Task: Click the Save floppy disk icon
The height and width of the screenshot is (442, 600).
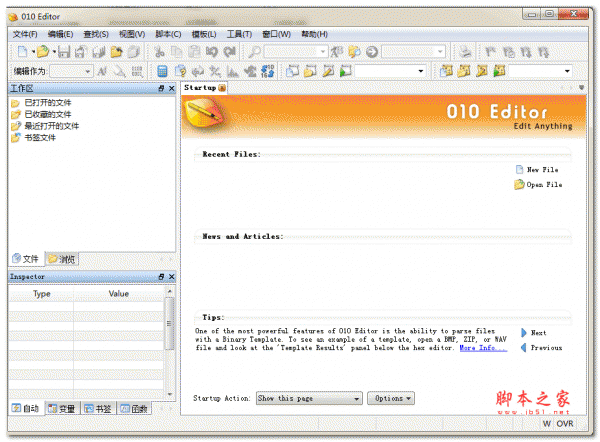Action: click(x=64, y=52)
